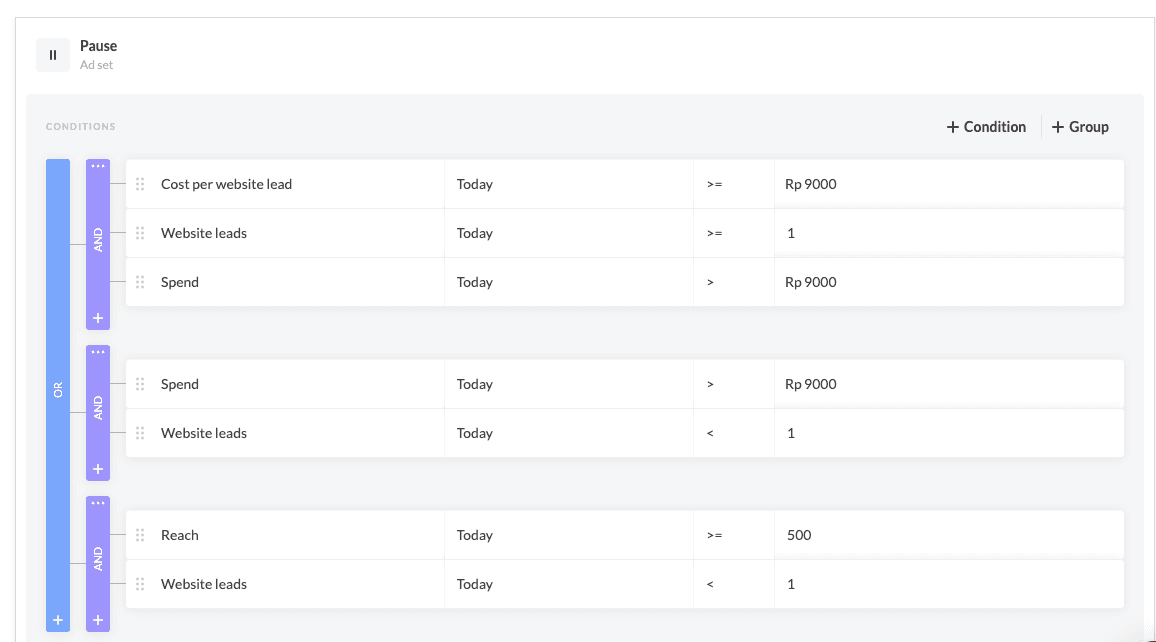The width and height of the screenshot is (1156, 642).
Task: Click the + Group button
Action: tap(1080, 126)
